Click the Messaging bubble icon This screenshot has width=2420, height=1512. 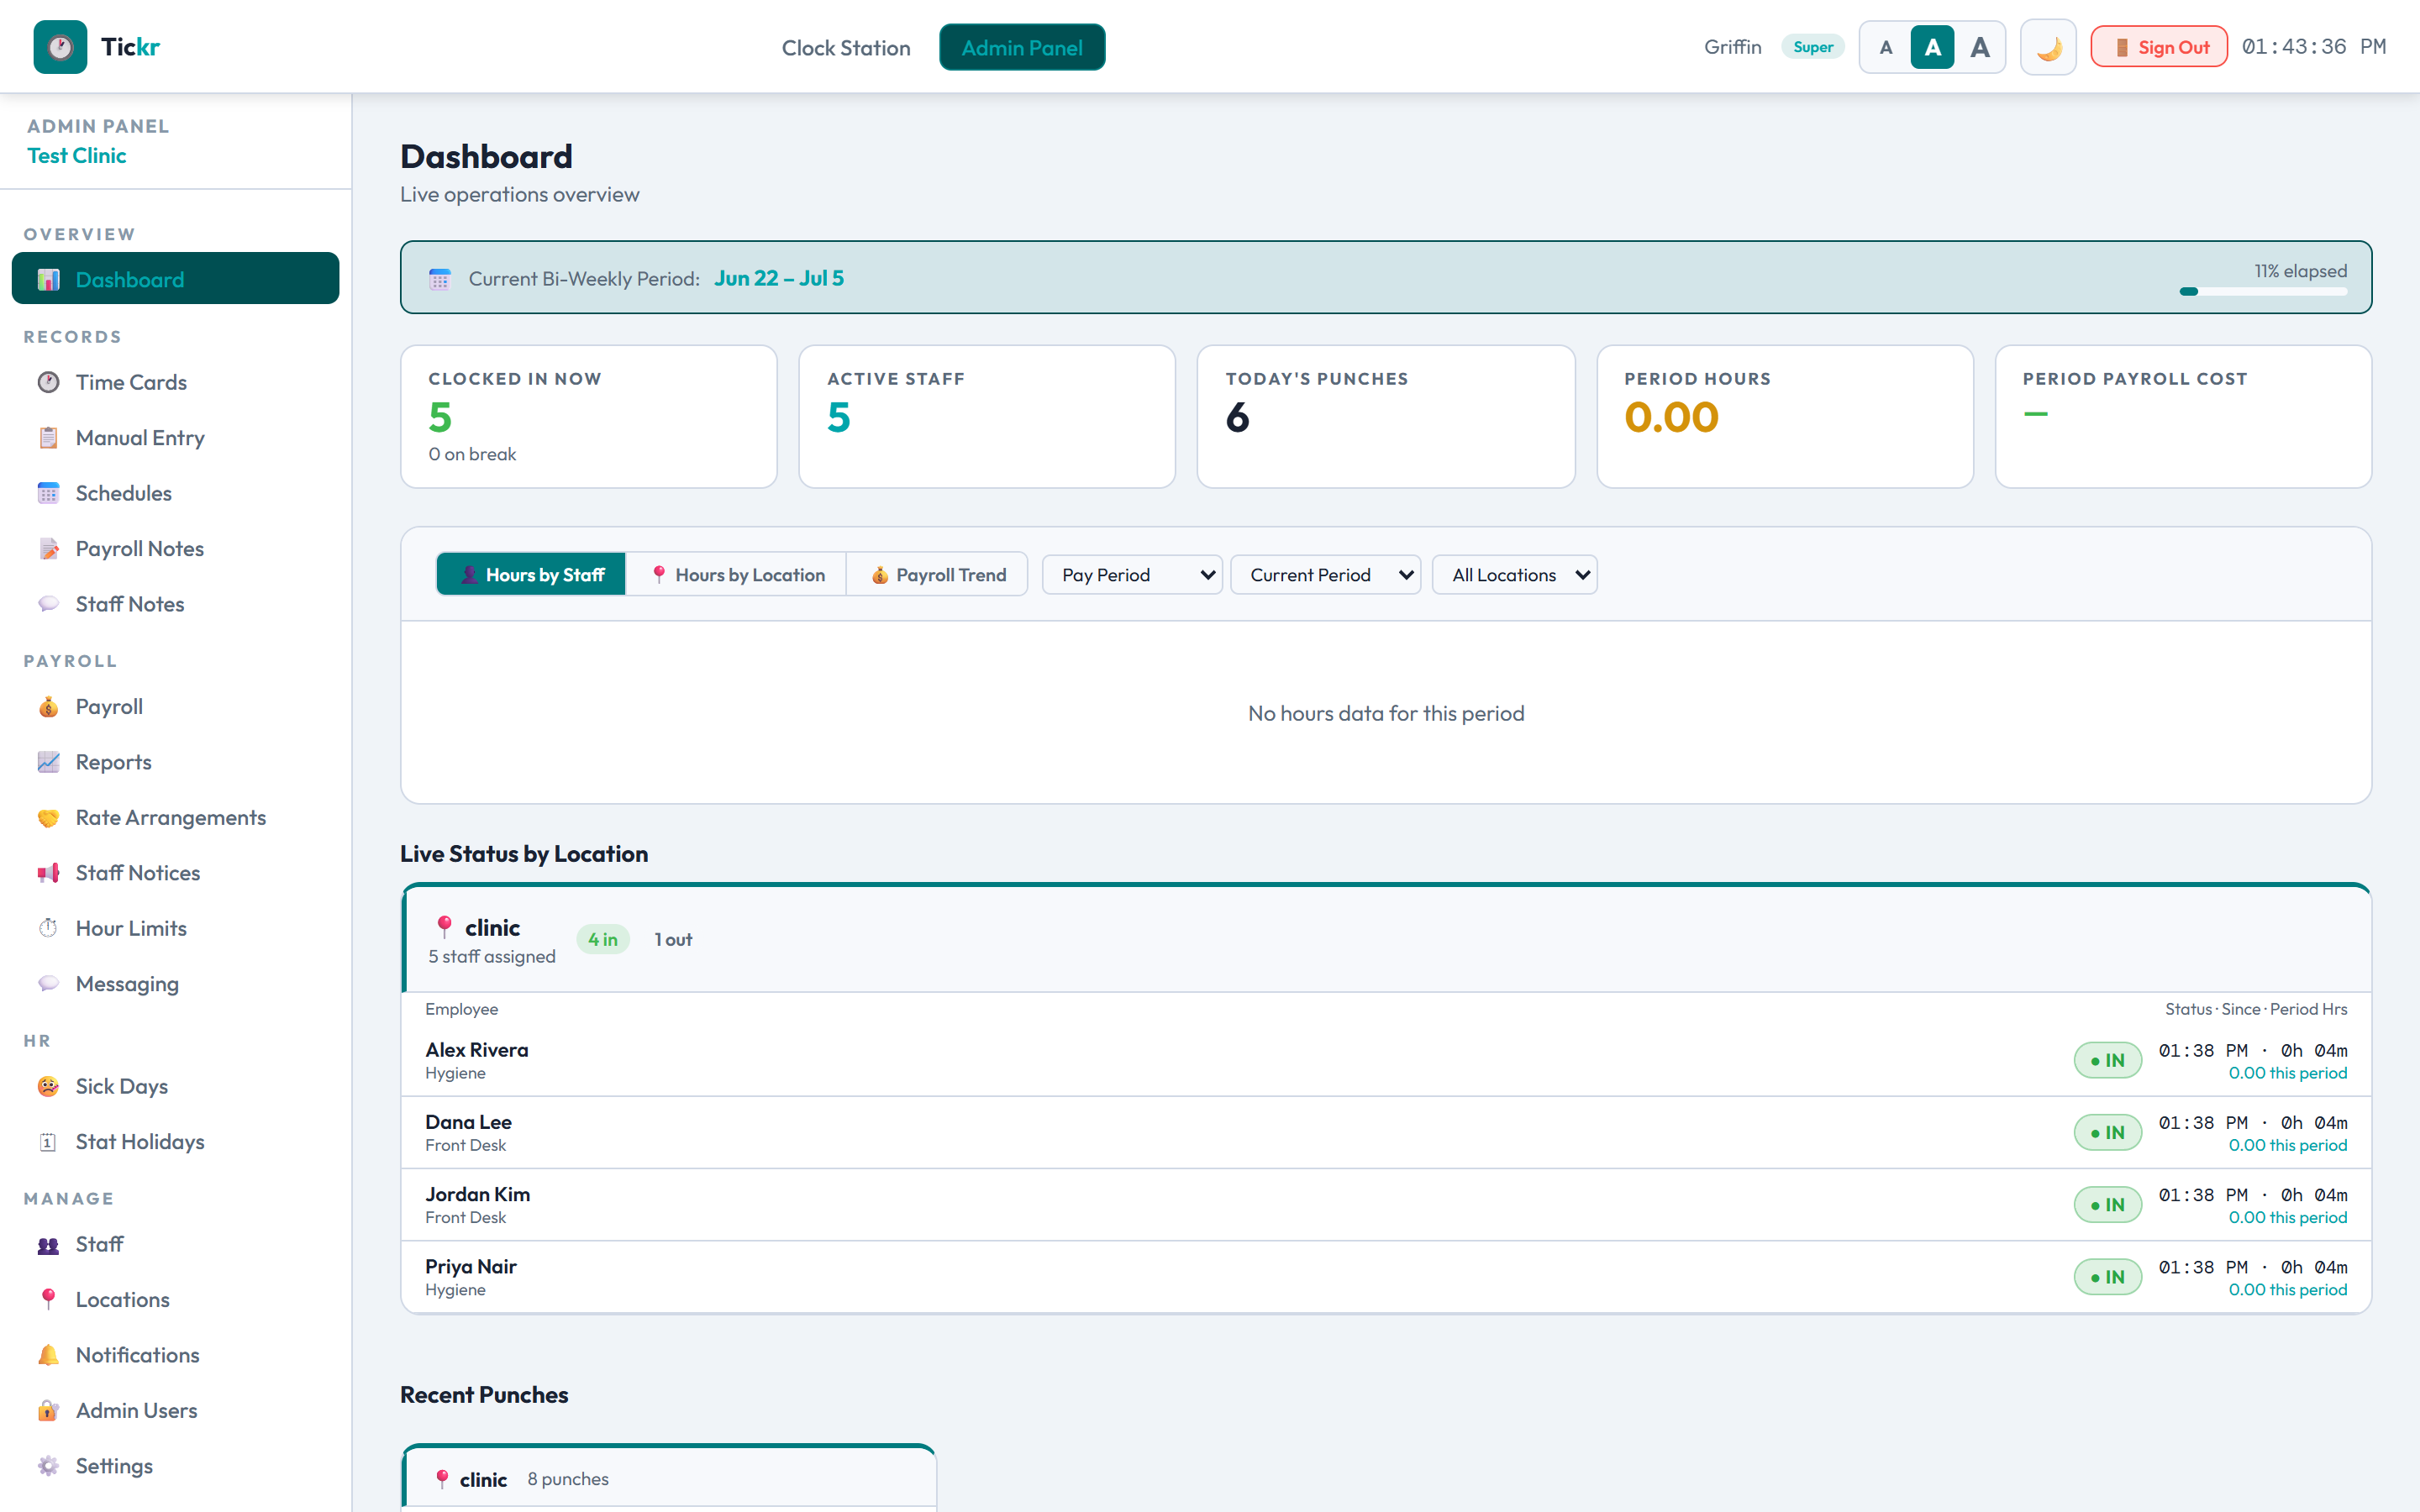click(48, 984)
